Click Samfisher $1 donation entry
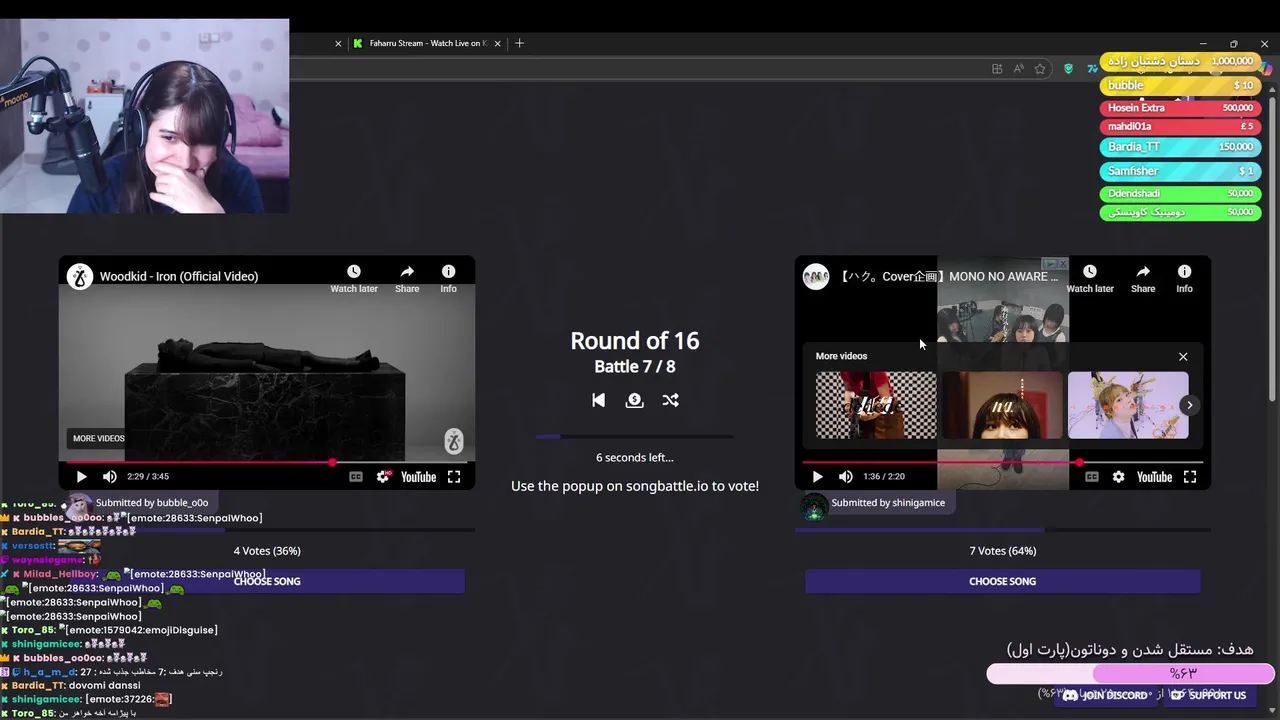1280x720 pixels. point(1180,171)
